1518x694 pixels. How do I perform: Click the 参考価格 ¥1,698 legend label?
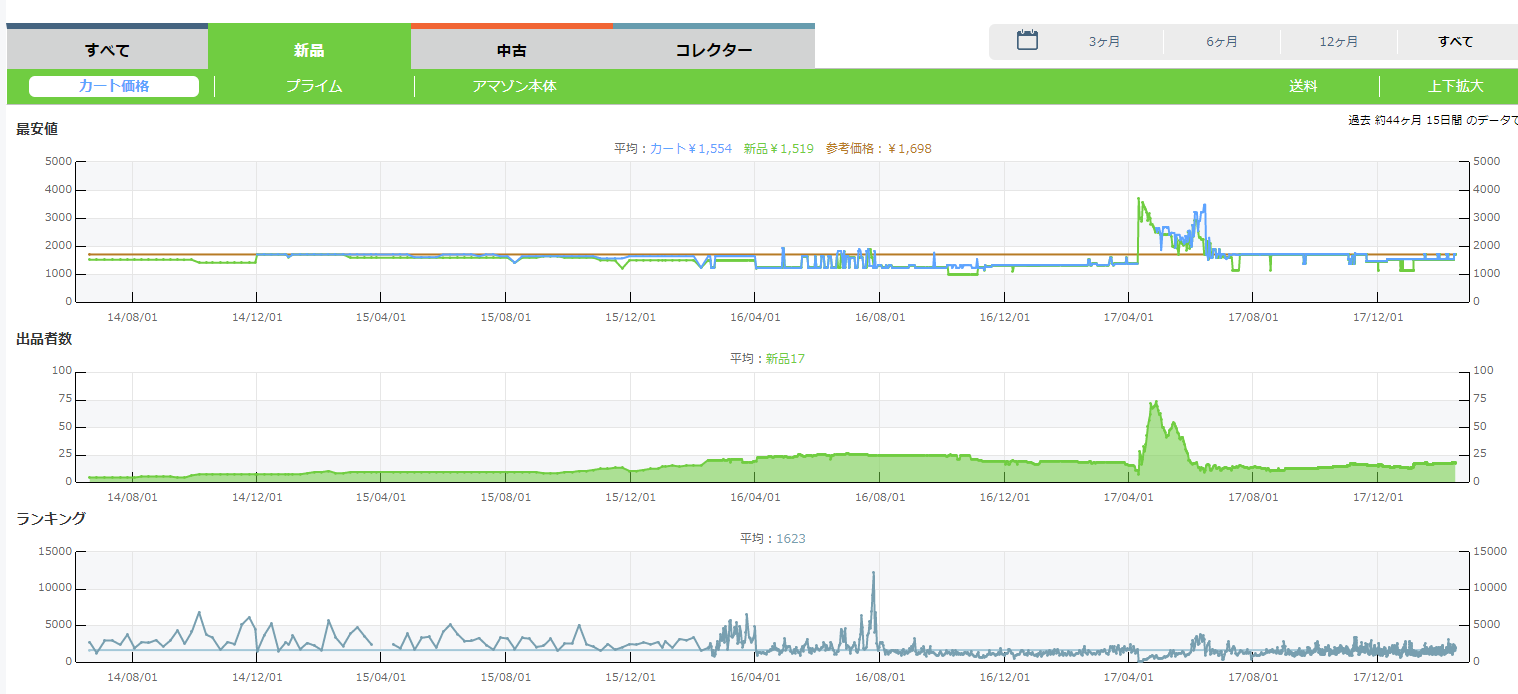(x=878, y=149)
